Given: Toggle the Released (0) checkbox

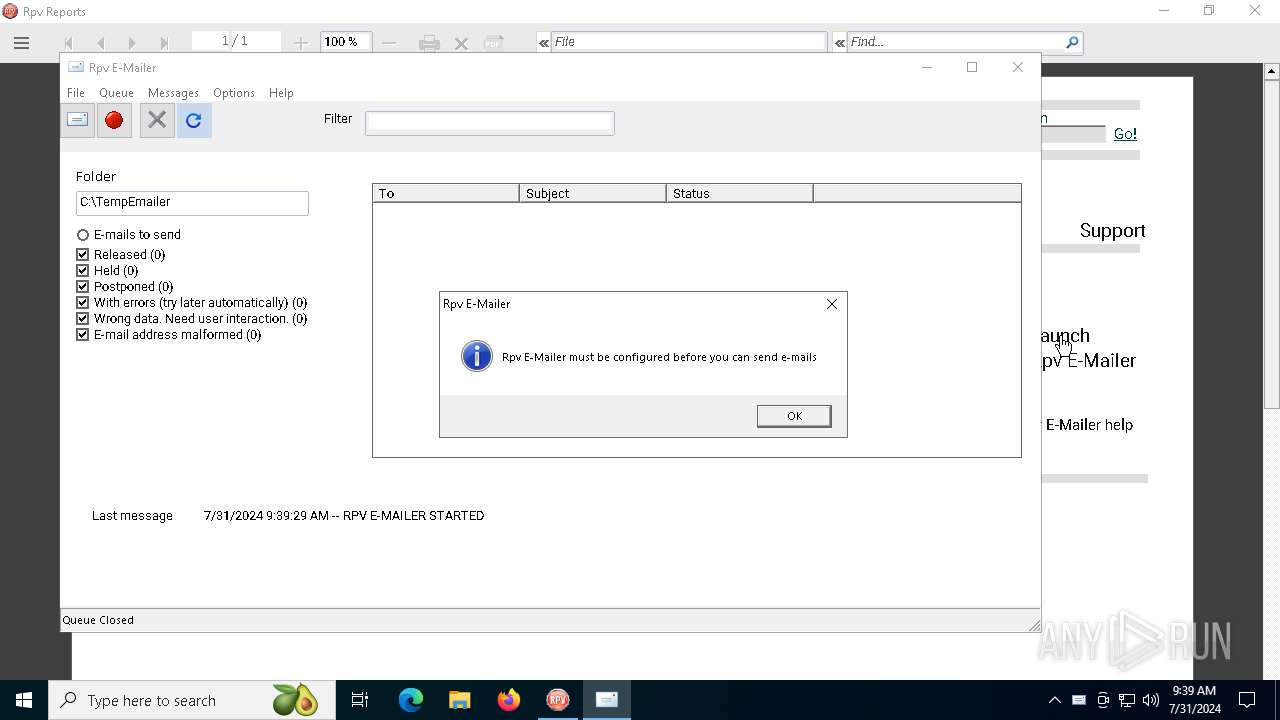Looking at the screenshot, I should (x=83, y=255).
